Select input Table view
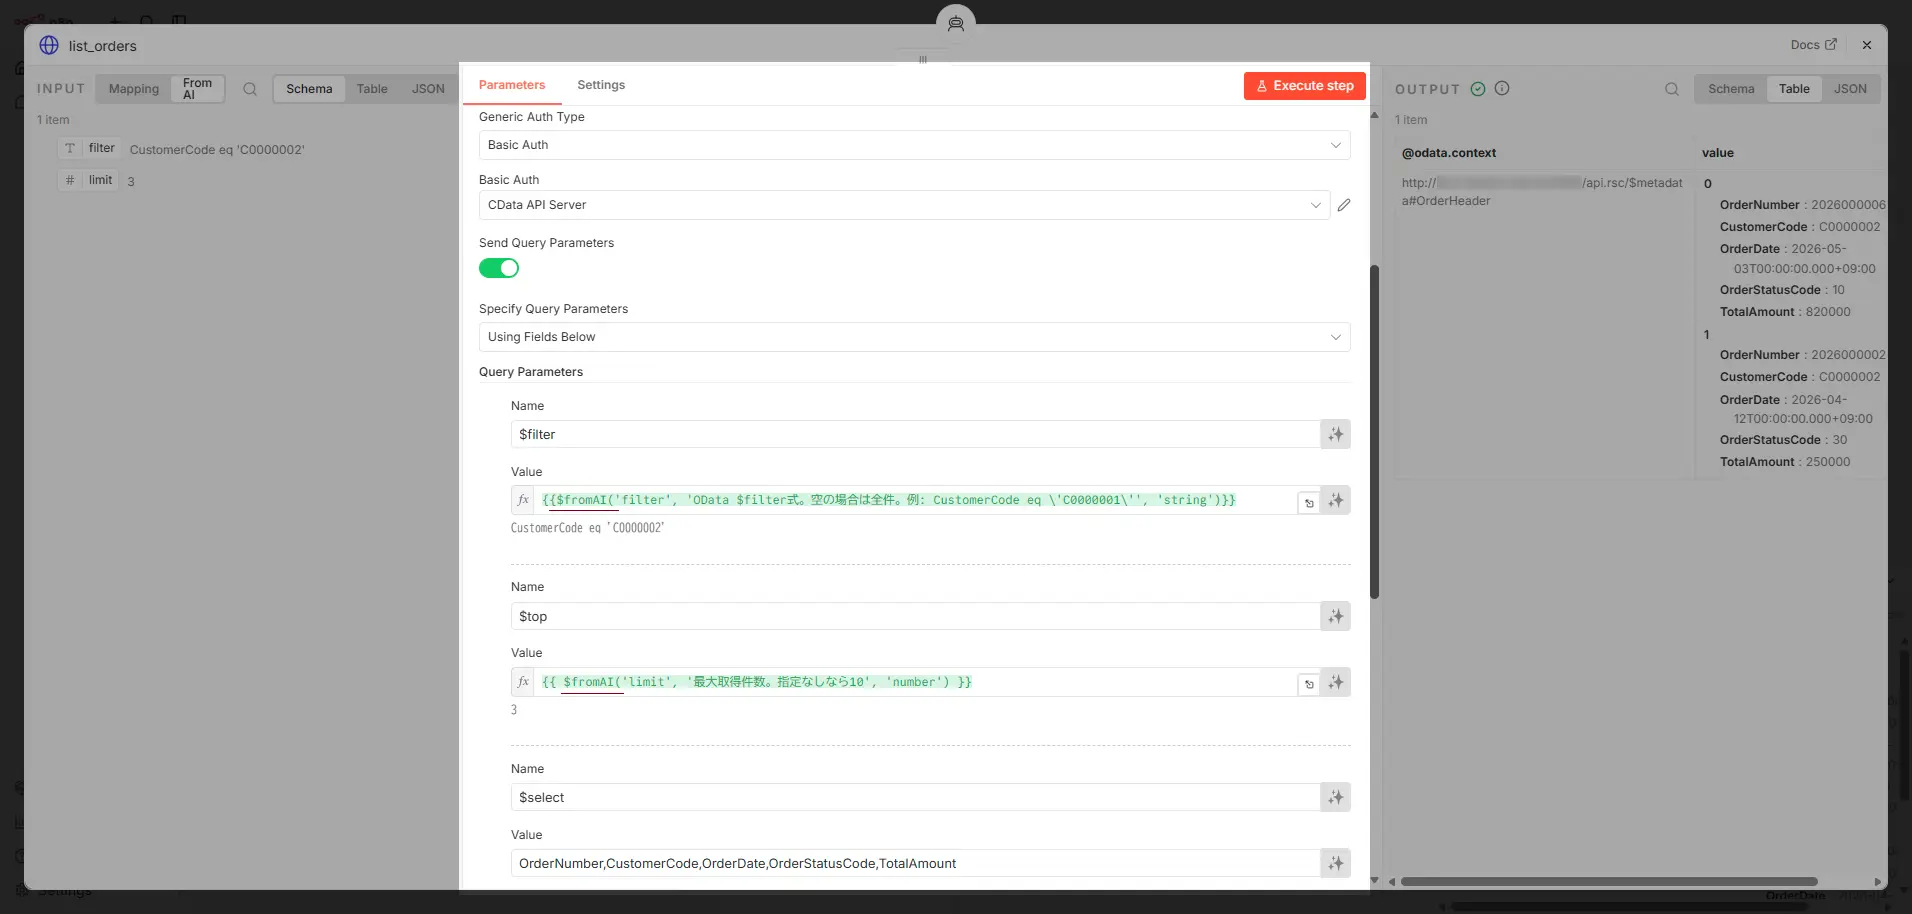This screenshot has width=1912, height=914. pos(372,89)
